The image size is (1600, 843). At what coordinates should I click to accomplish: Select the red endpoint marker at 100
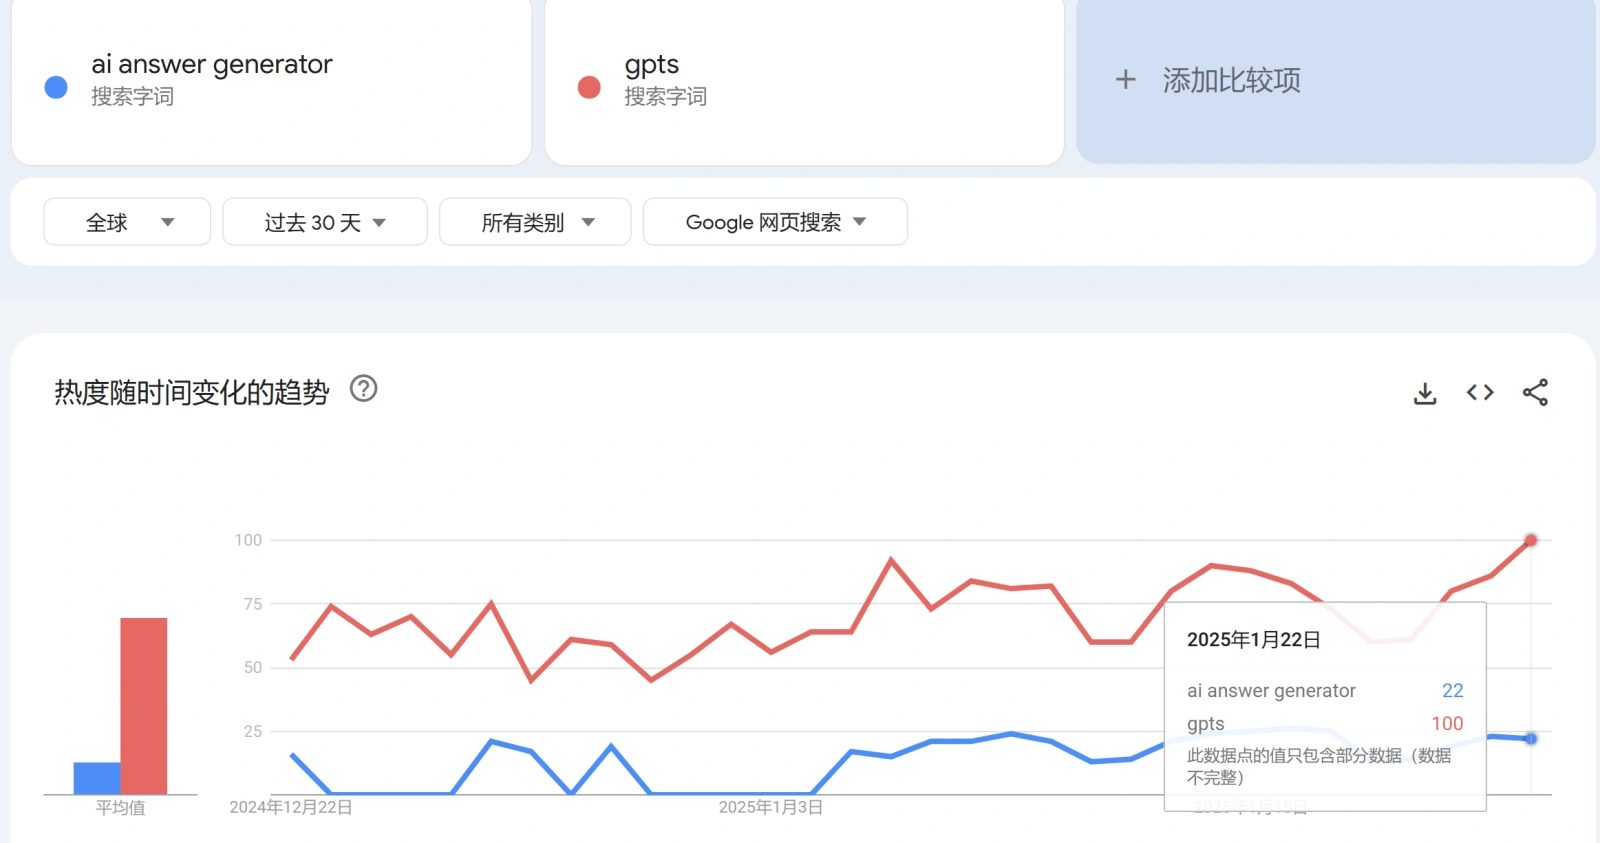[x=1530, y=540]
